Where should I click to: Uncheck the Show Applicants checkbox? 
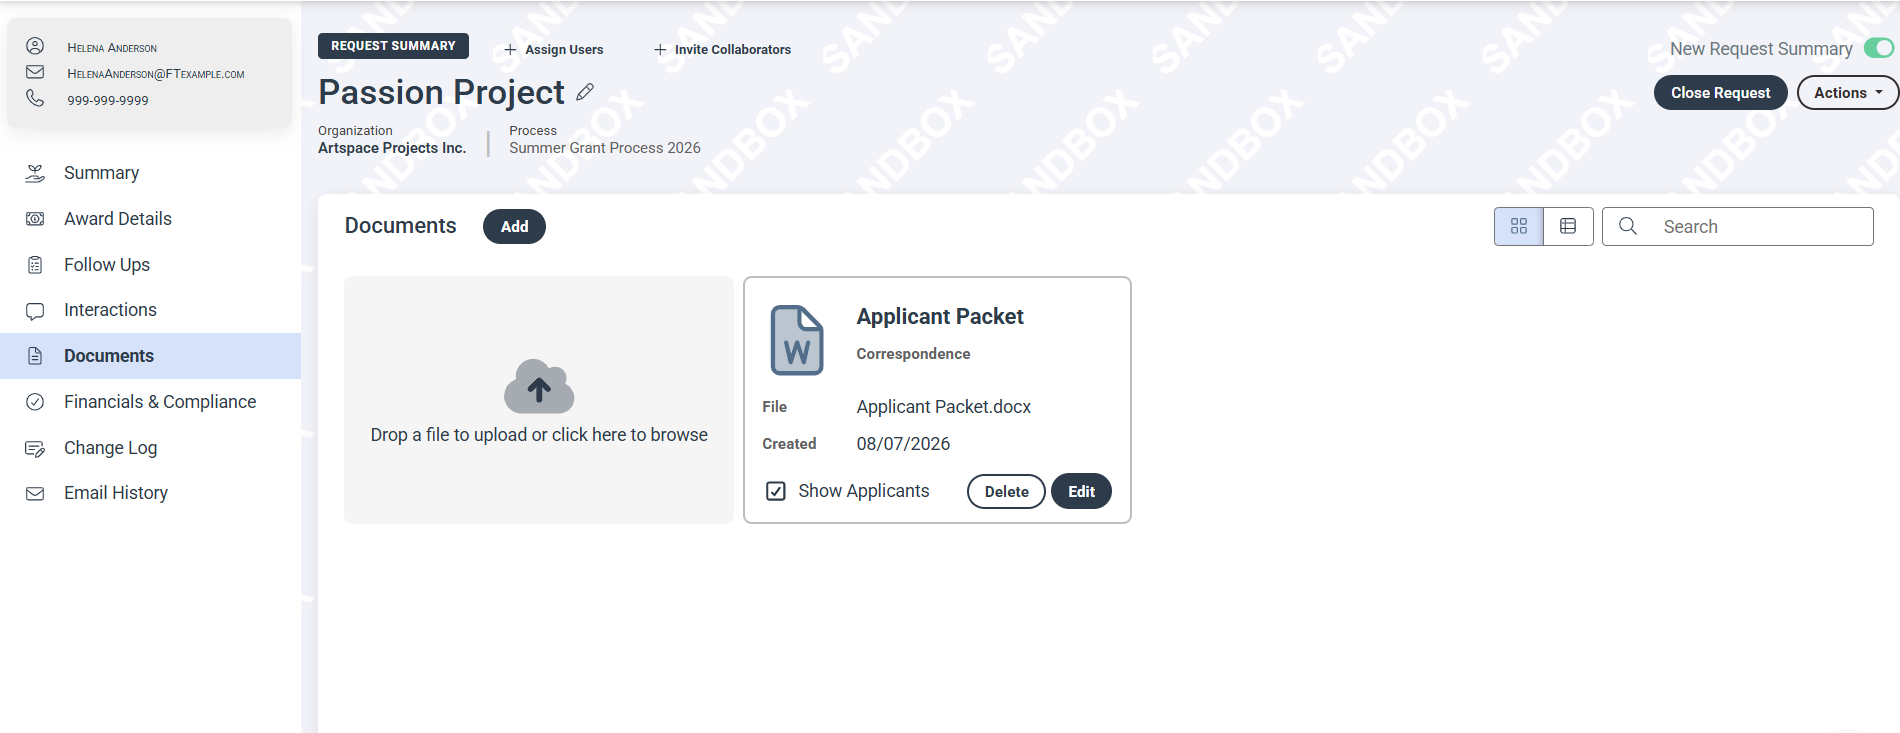point(776,491)
